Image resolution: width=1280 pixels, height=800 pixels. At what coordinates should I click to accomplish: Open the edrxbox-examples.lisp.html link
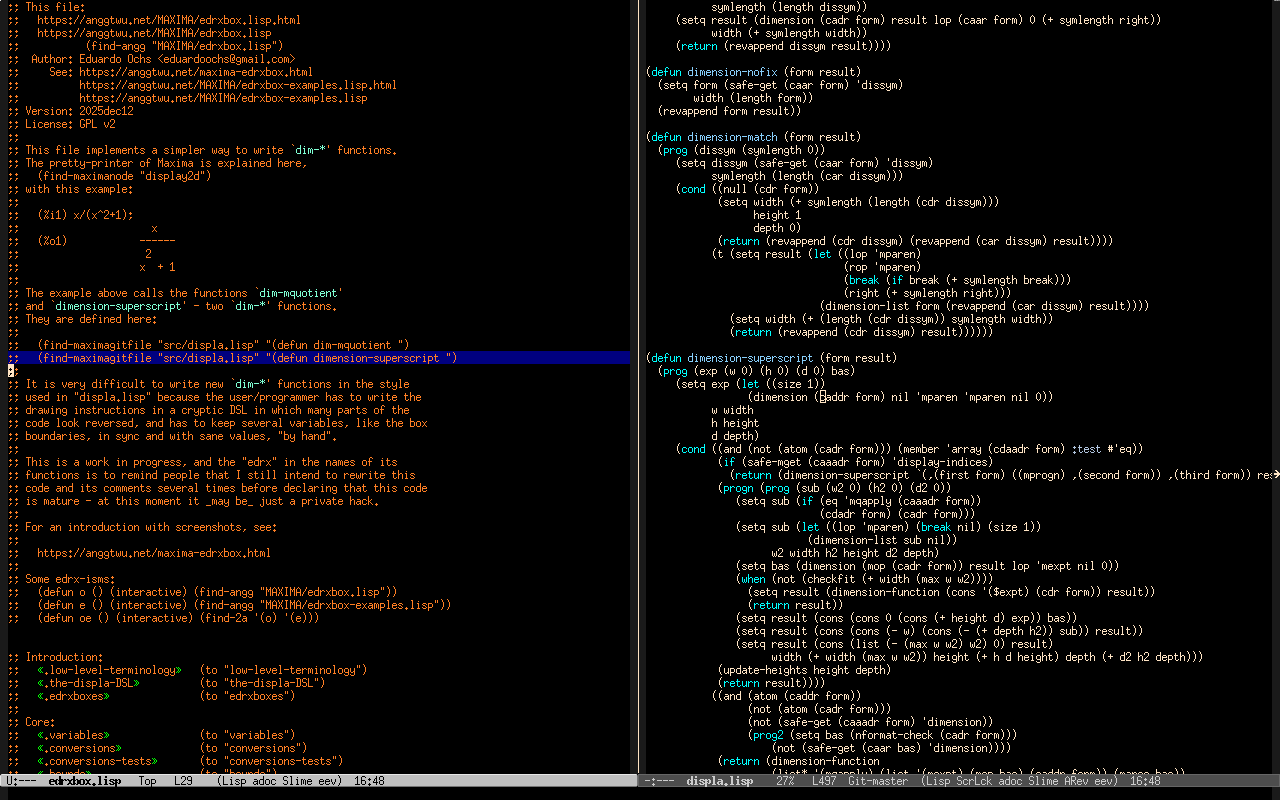[x=237, y=85]
